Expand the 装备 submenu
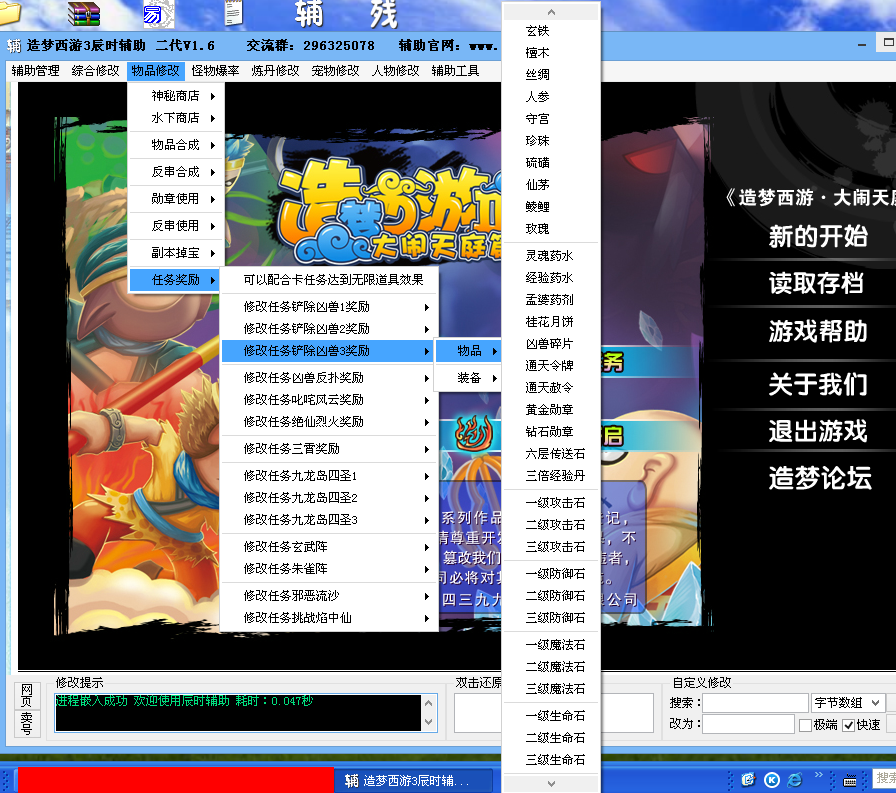The width and height of the screenshot is (896, 793). point(469,378)
